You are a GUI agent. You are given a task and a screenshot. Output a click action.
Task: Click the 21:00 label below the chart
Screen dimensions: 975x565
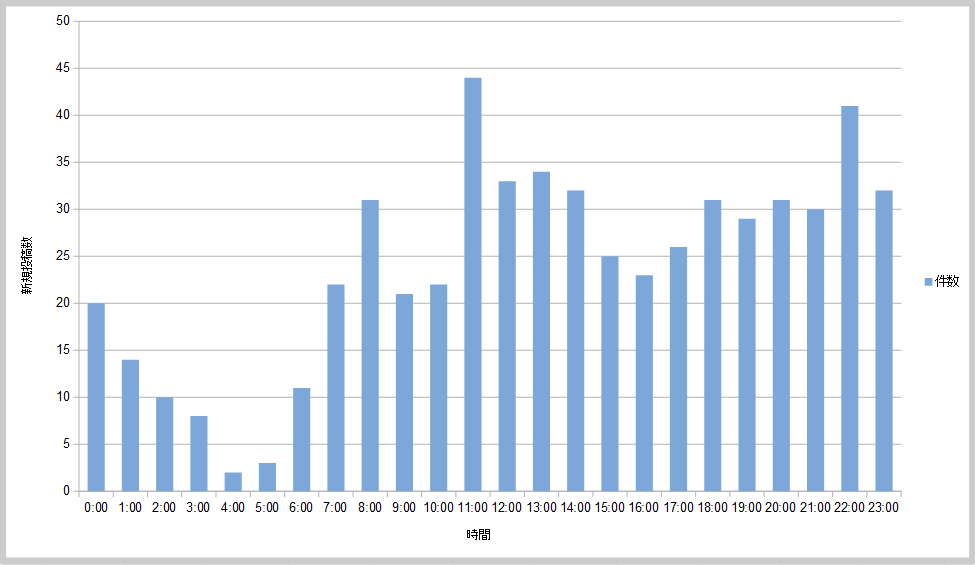(x=815, y=508)
